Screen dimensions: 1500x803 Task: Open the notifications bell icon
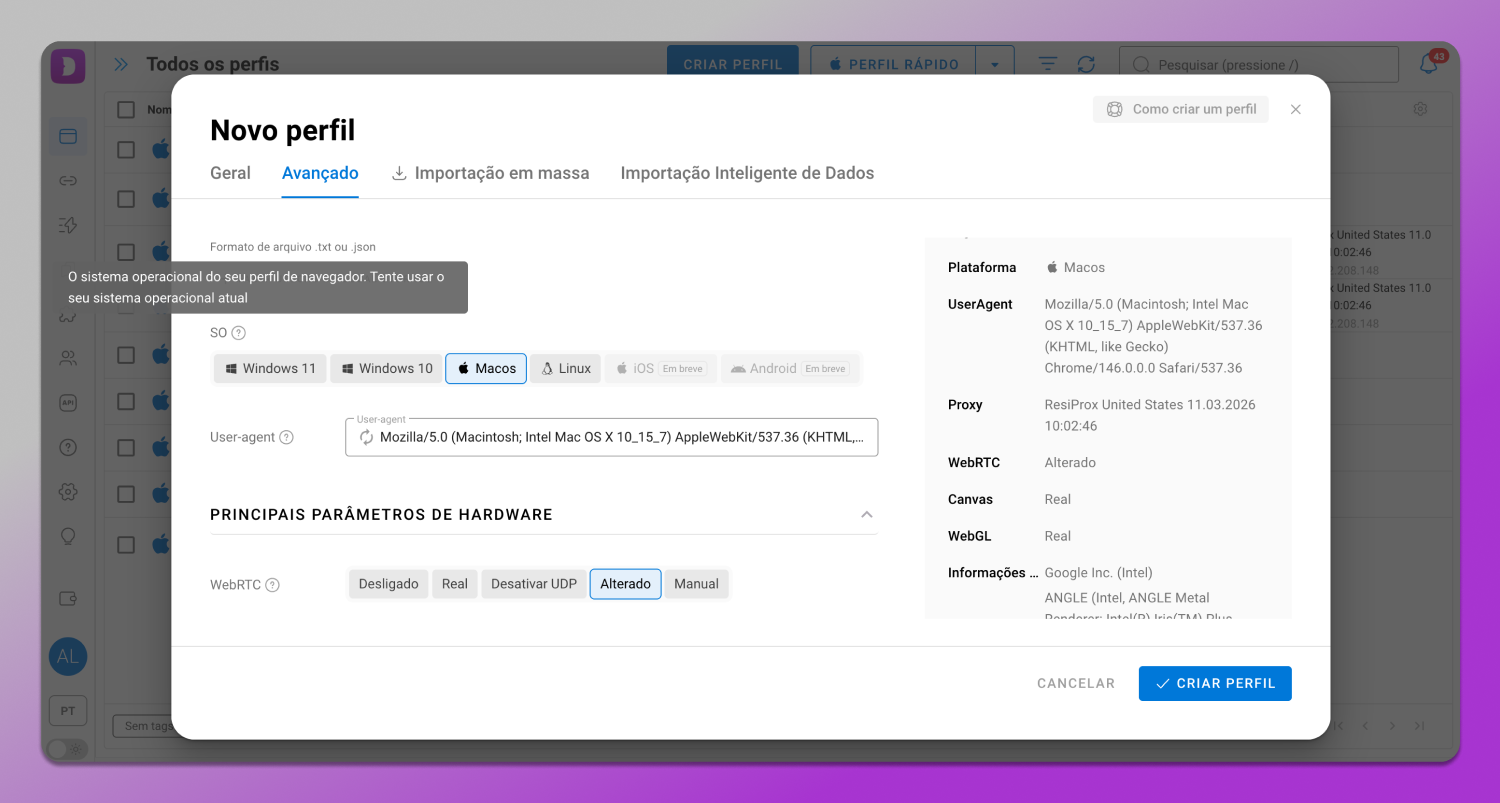pyautogui.click(x=1429, y=64)
